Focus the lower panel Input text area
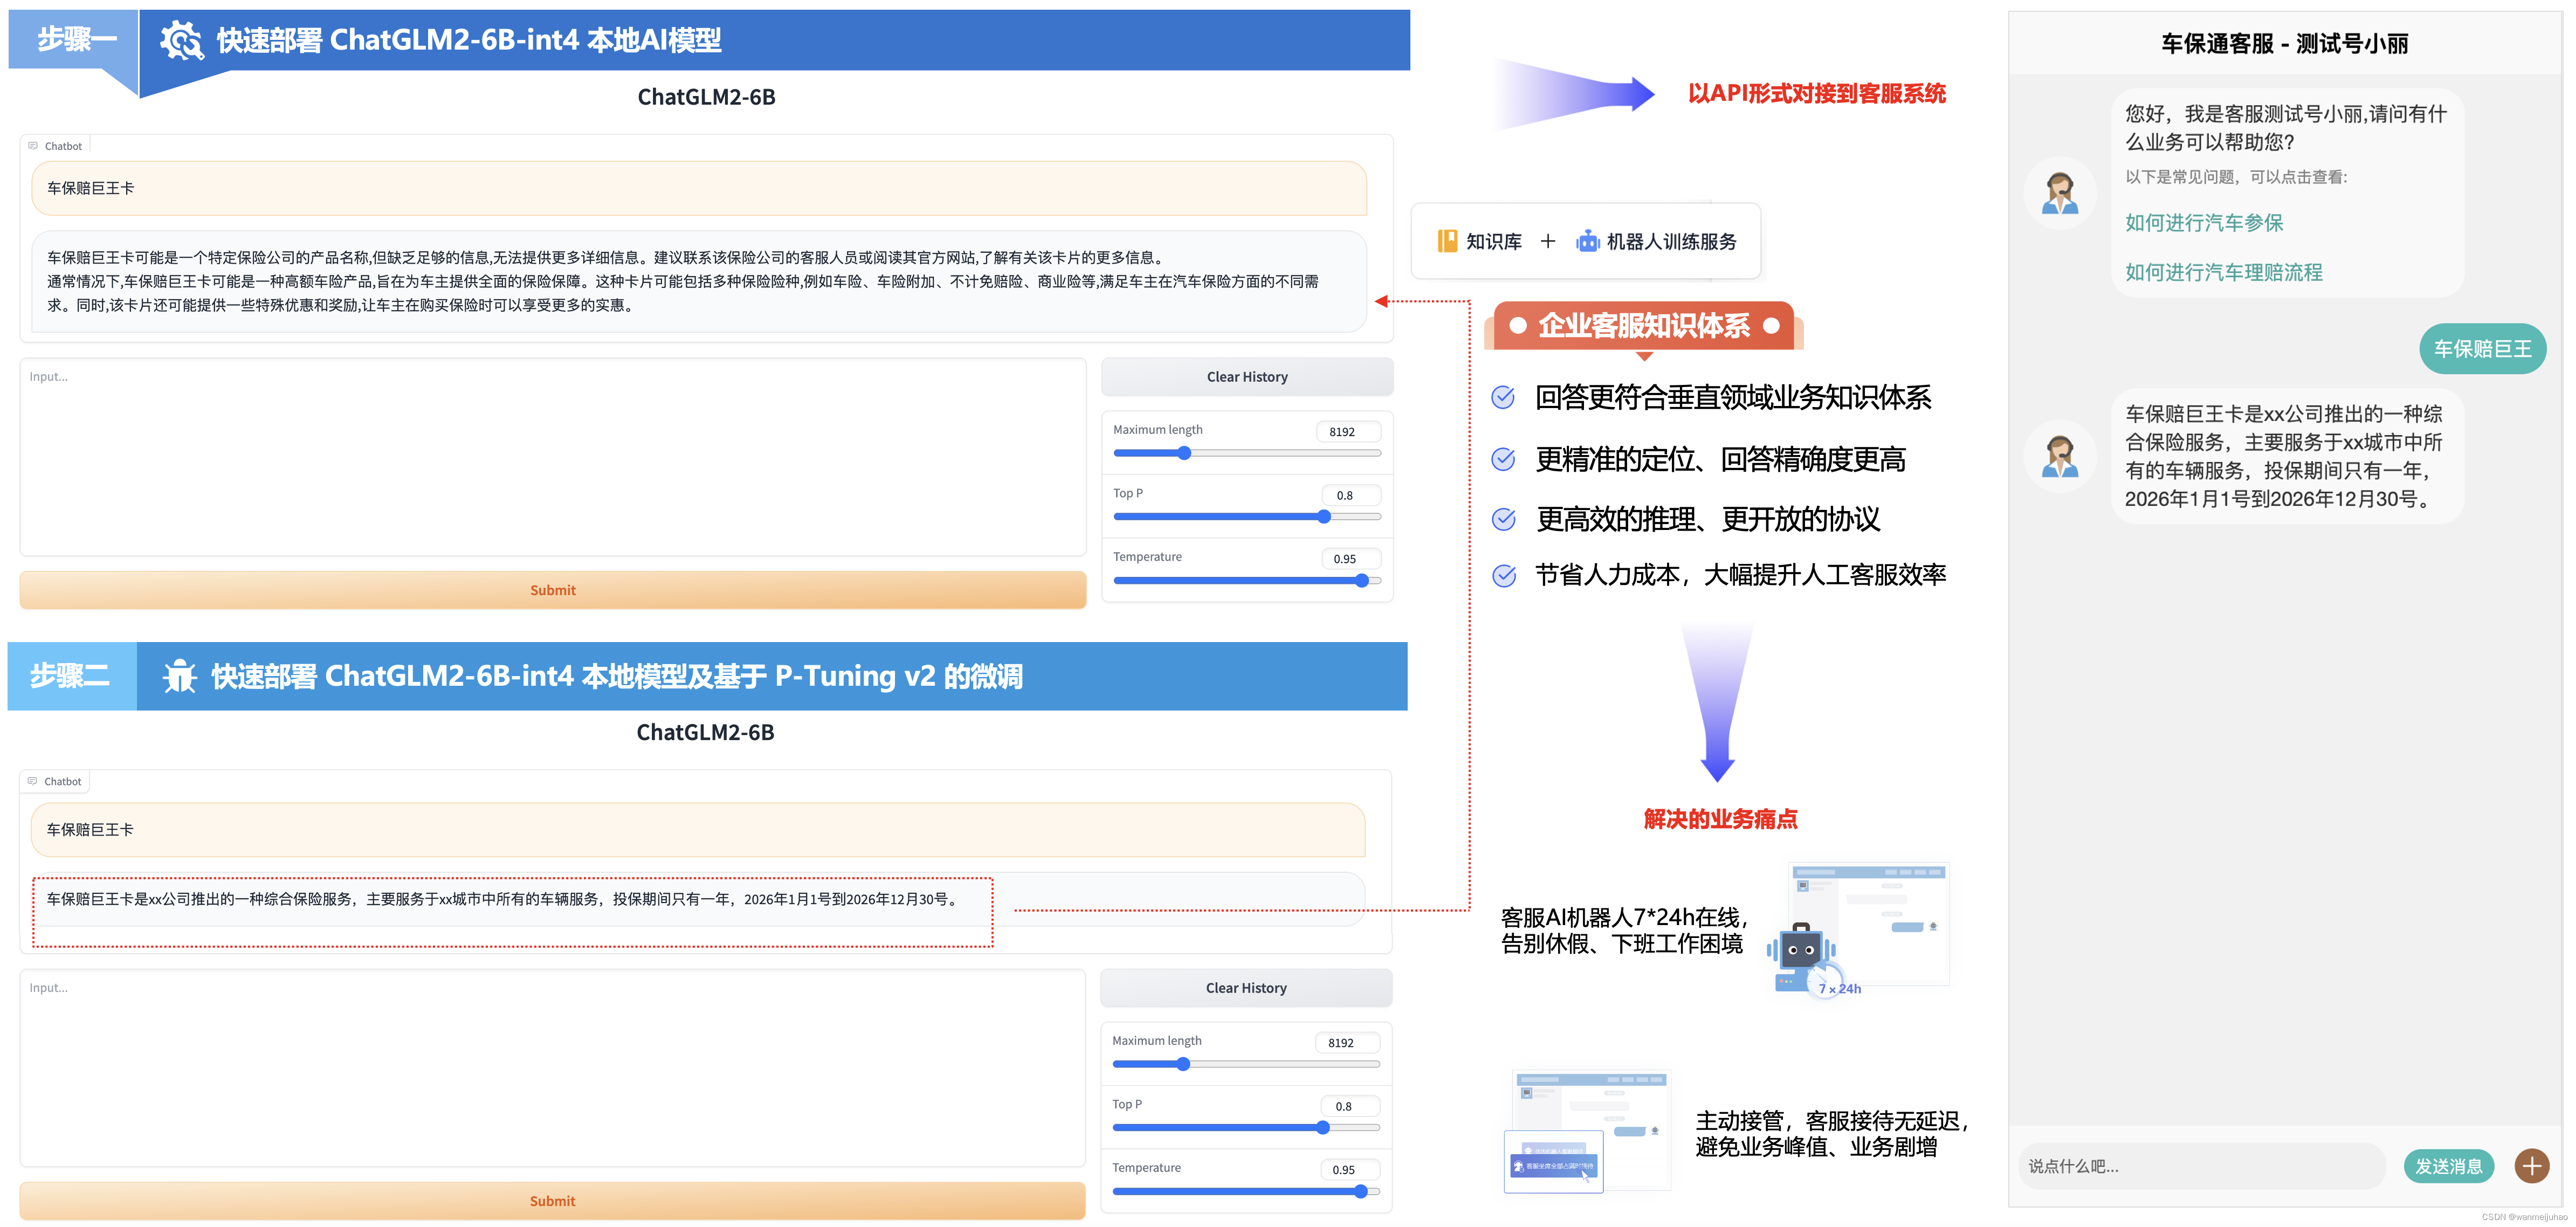The width and height of the screenshot is (2576, 1227). pos(553,1068)
